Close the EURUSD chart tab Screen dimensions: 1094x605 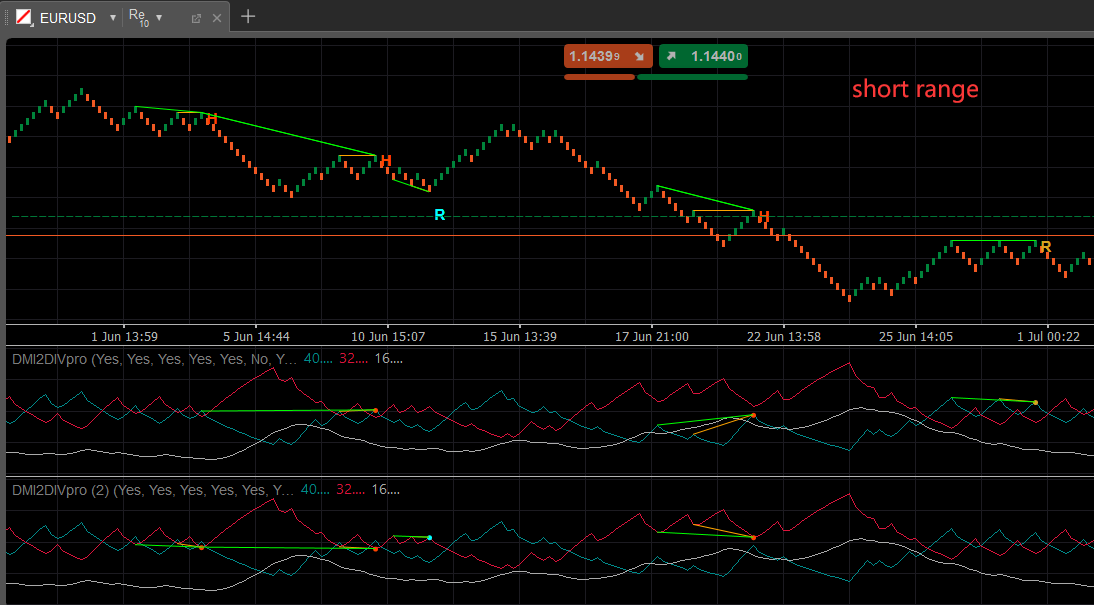(x=217, y=18)
